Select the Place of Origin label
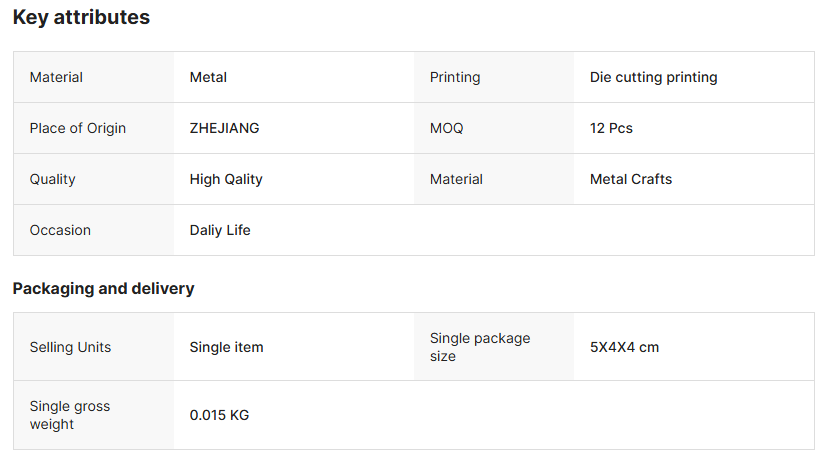The width and height of the screenshot is (823, 460). pyautogui.click(x=78, y=128)
